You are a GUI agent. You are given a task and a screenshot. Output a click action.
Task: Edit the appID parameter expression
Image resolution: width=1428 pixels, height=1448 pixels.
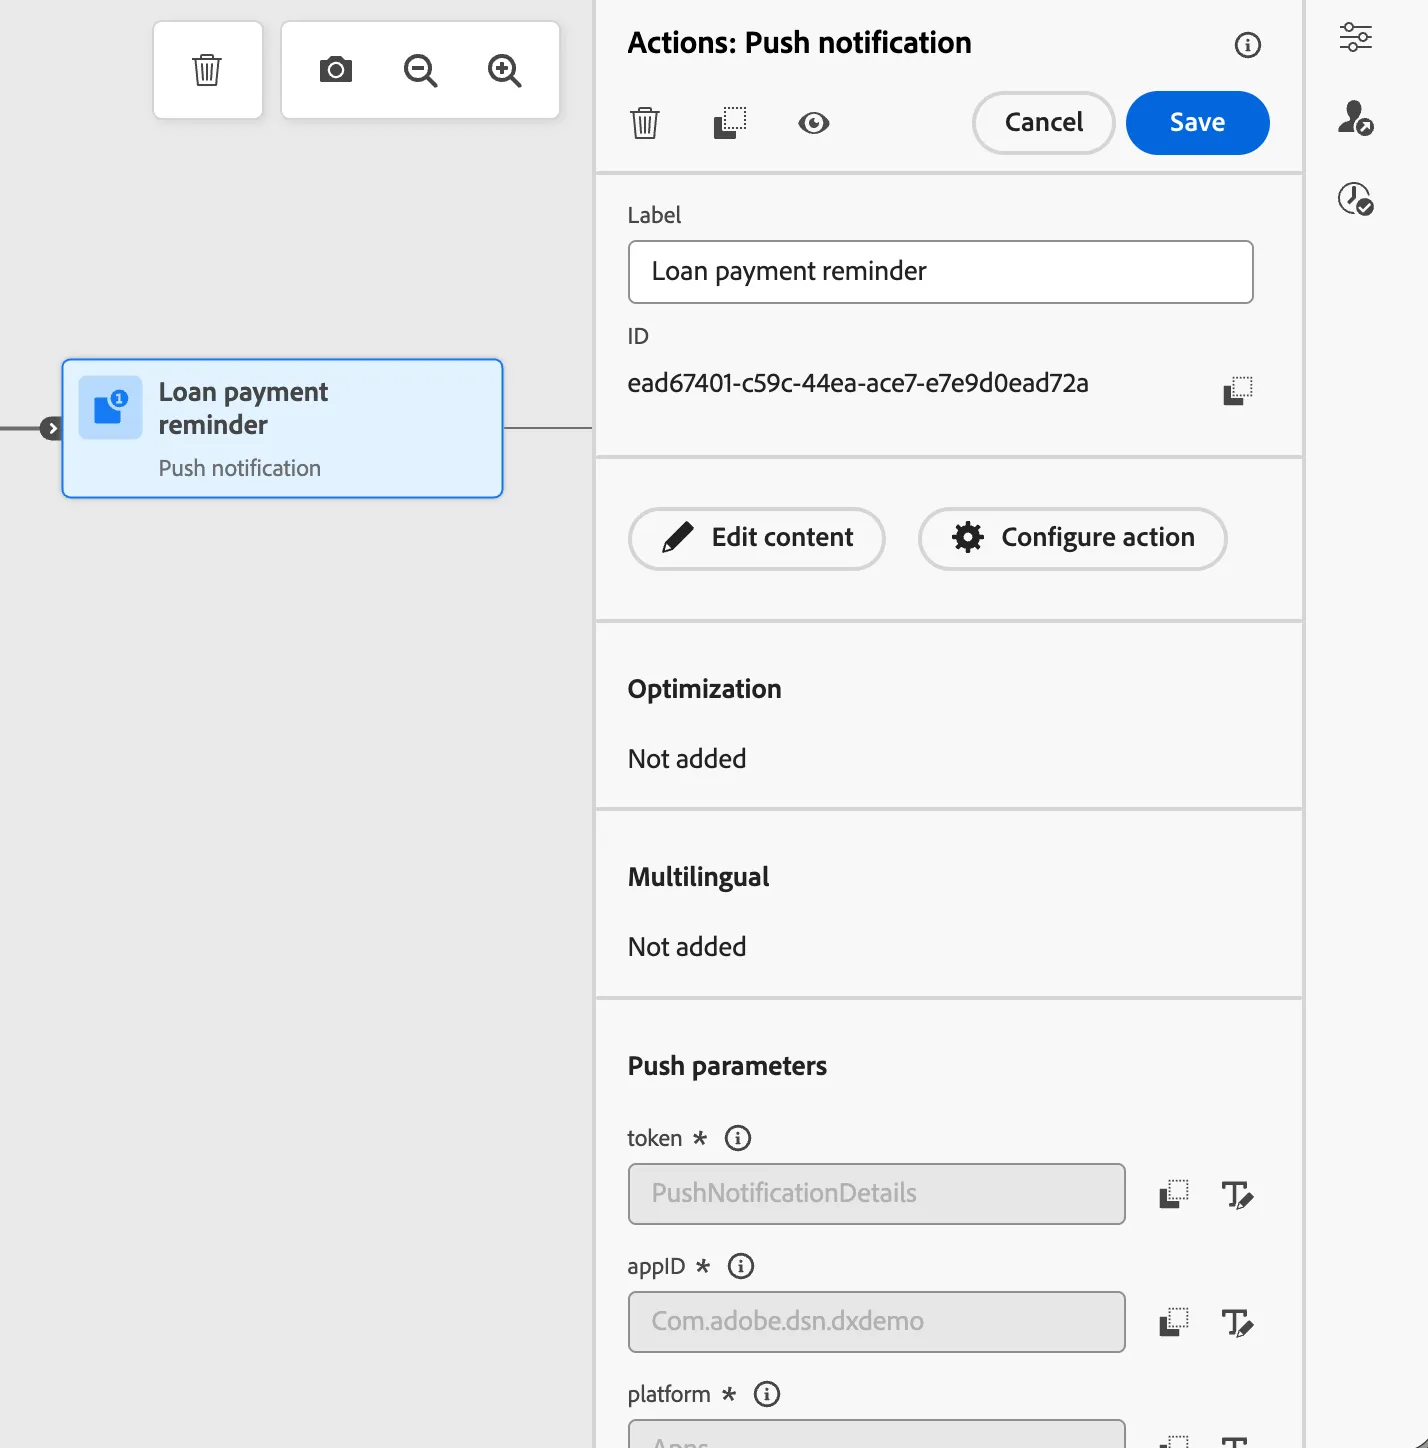click(x=1238, y=1322)
